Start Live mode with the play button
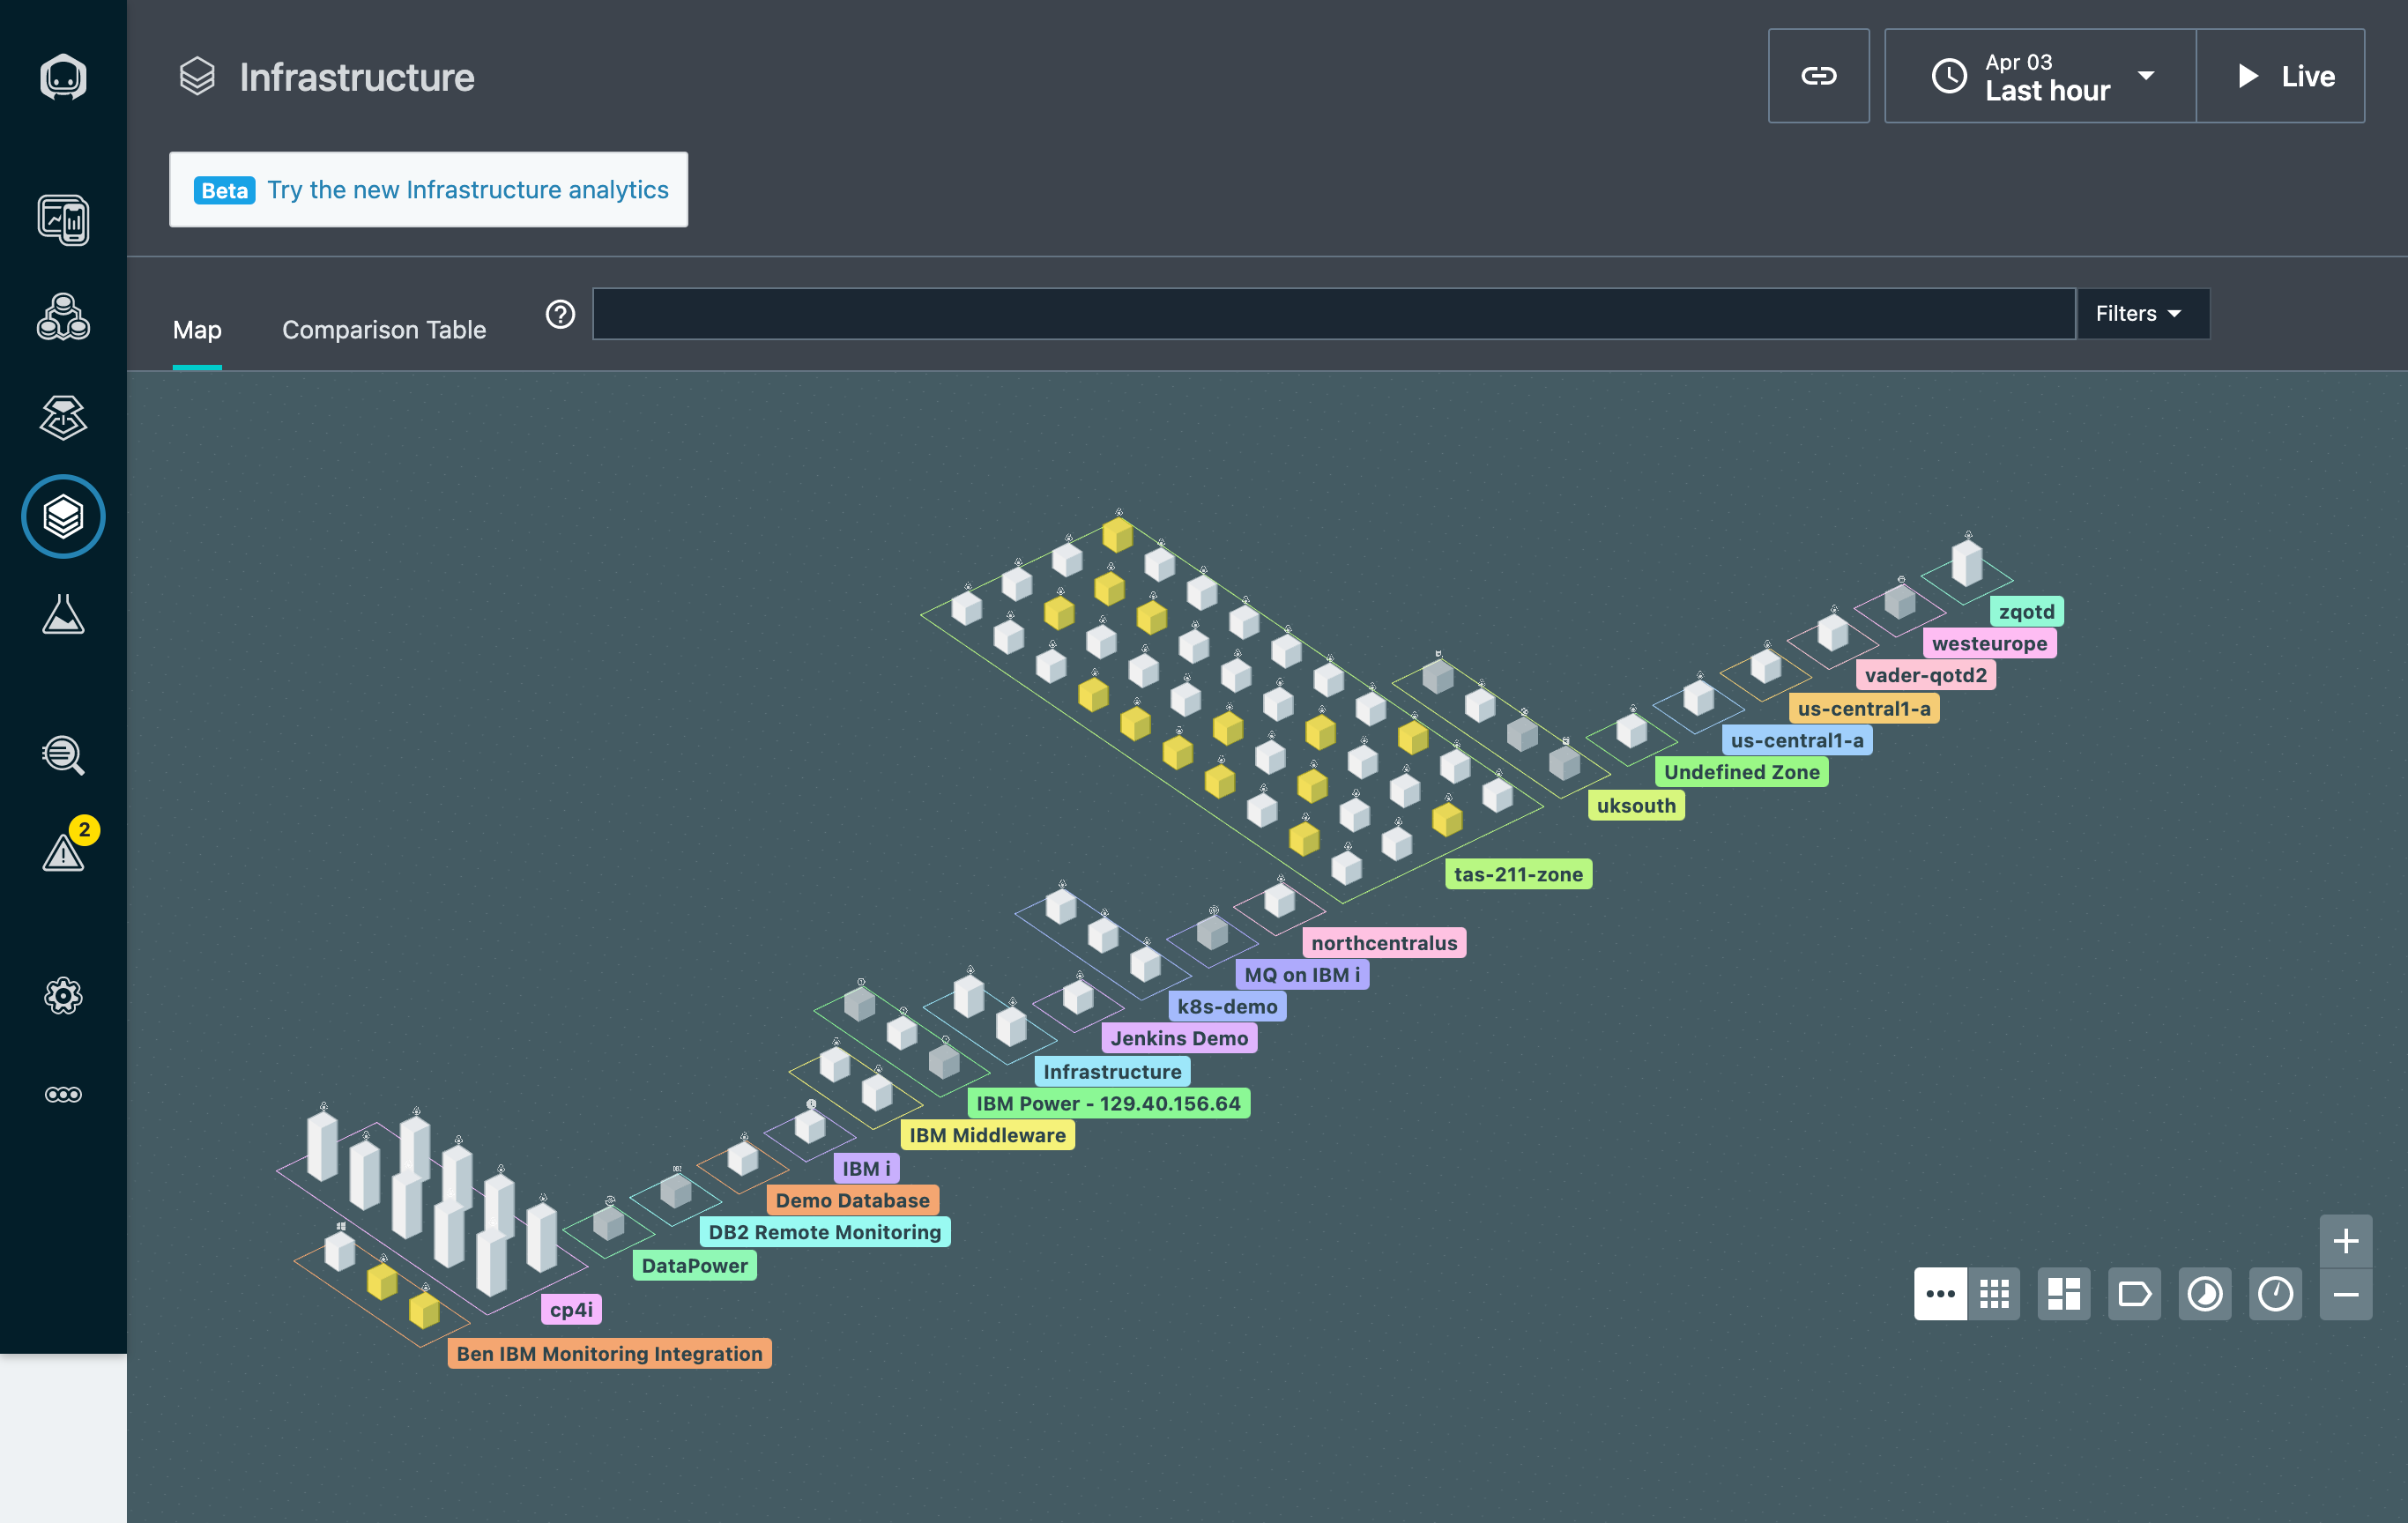 (2281, 76)
